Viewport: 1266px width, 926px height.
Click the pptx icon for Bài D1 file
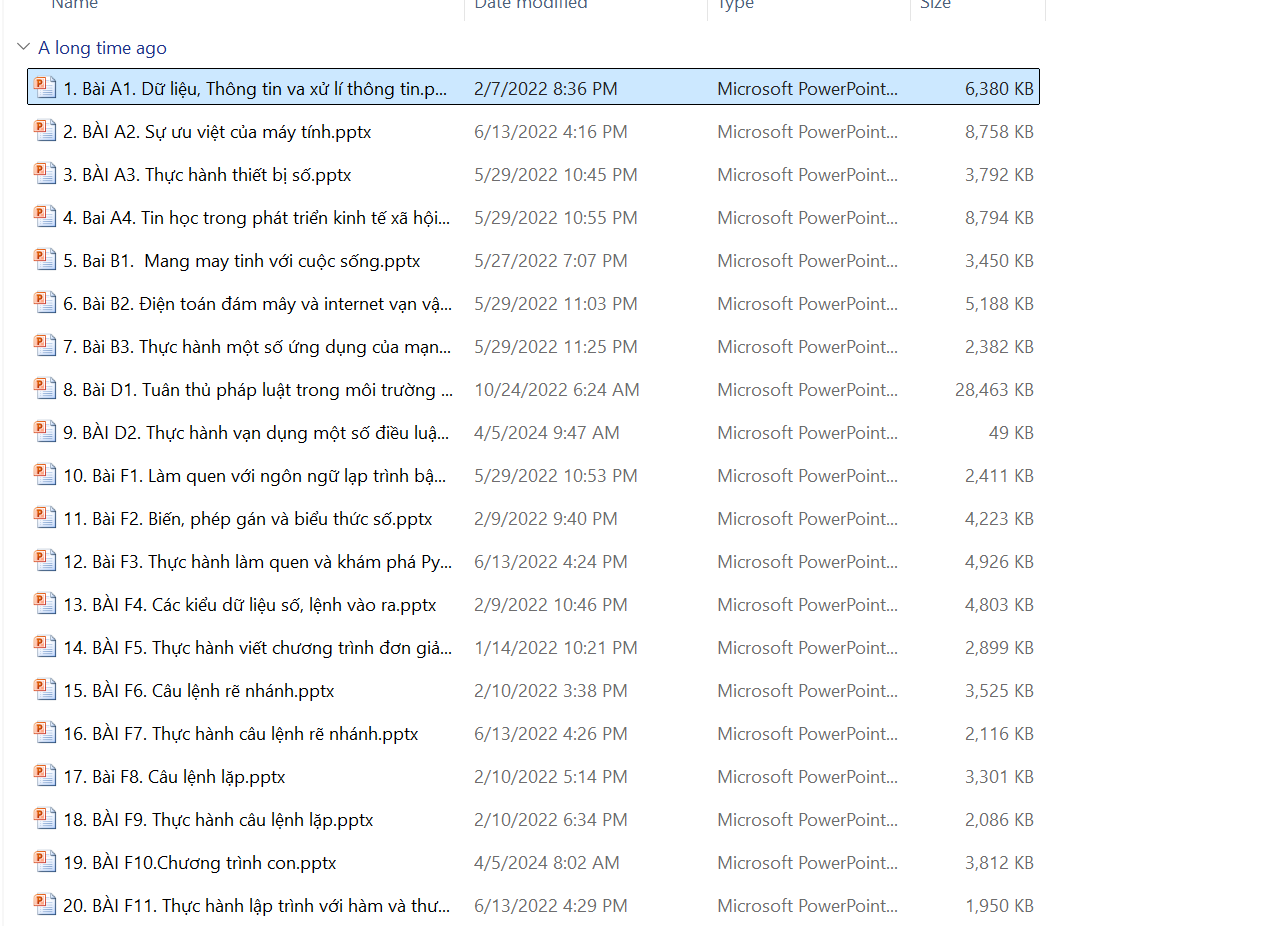pos(44,388)
